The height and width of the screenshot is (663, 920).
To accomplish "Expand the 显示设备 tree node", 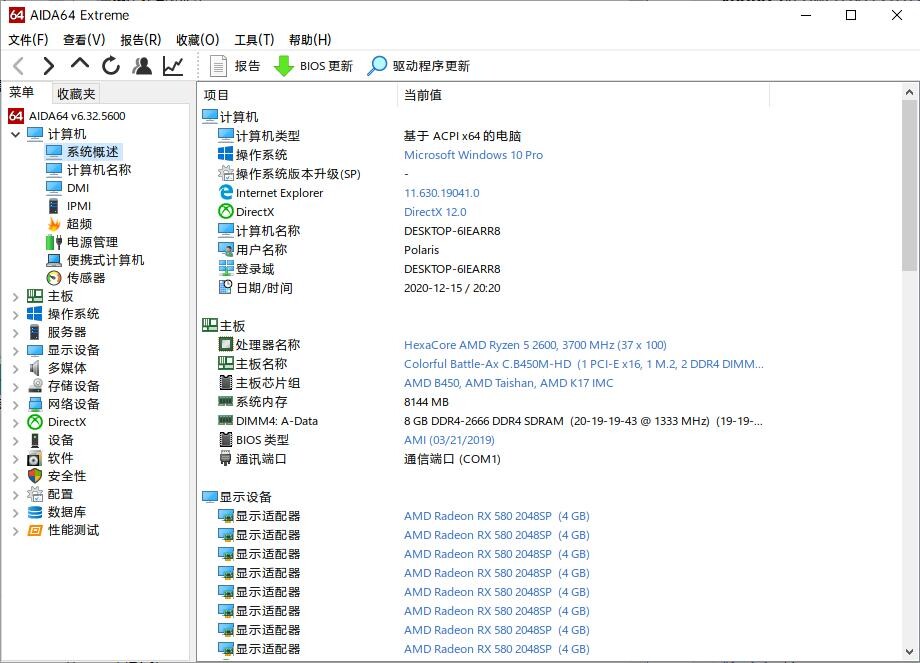I will point(16,350).
